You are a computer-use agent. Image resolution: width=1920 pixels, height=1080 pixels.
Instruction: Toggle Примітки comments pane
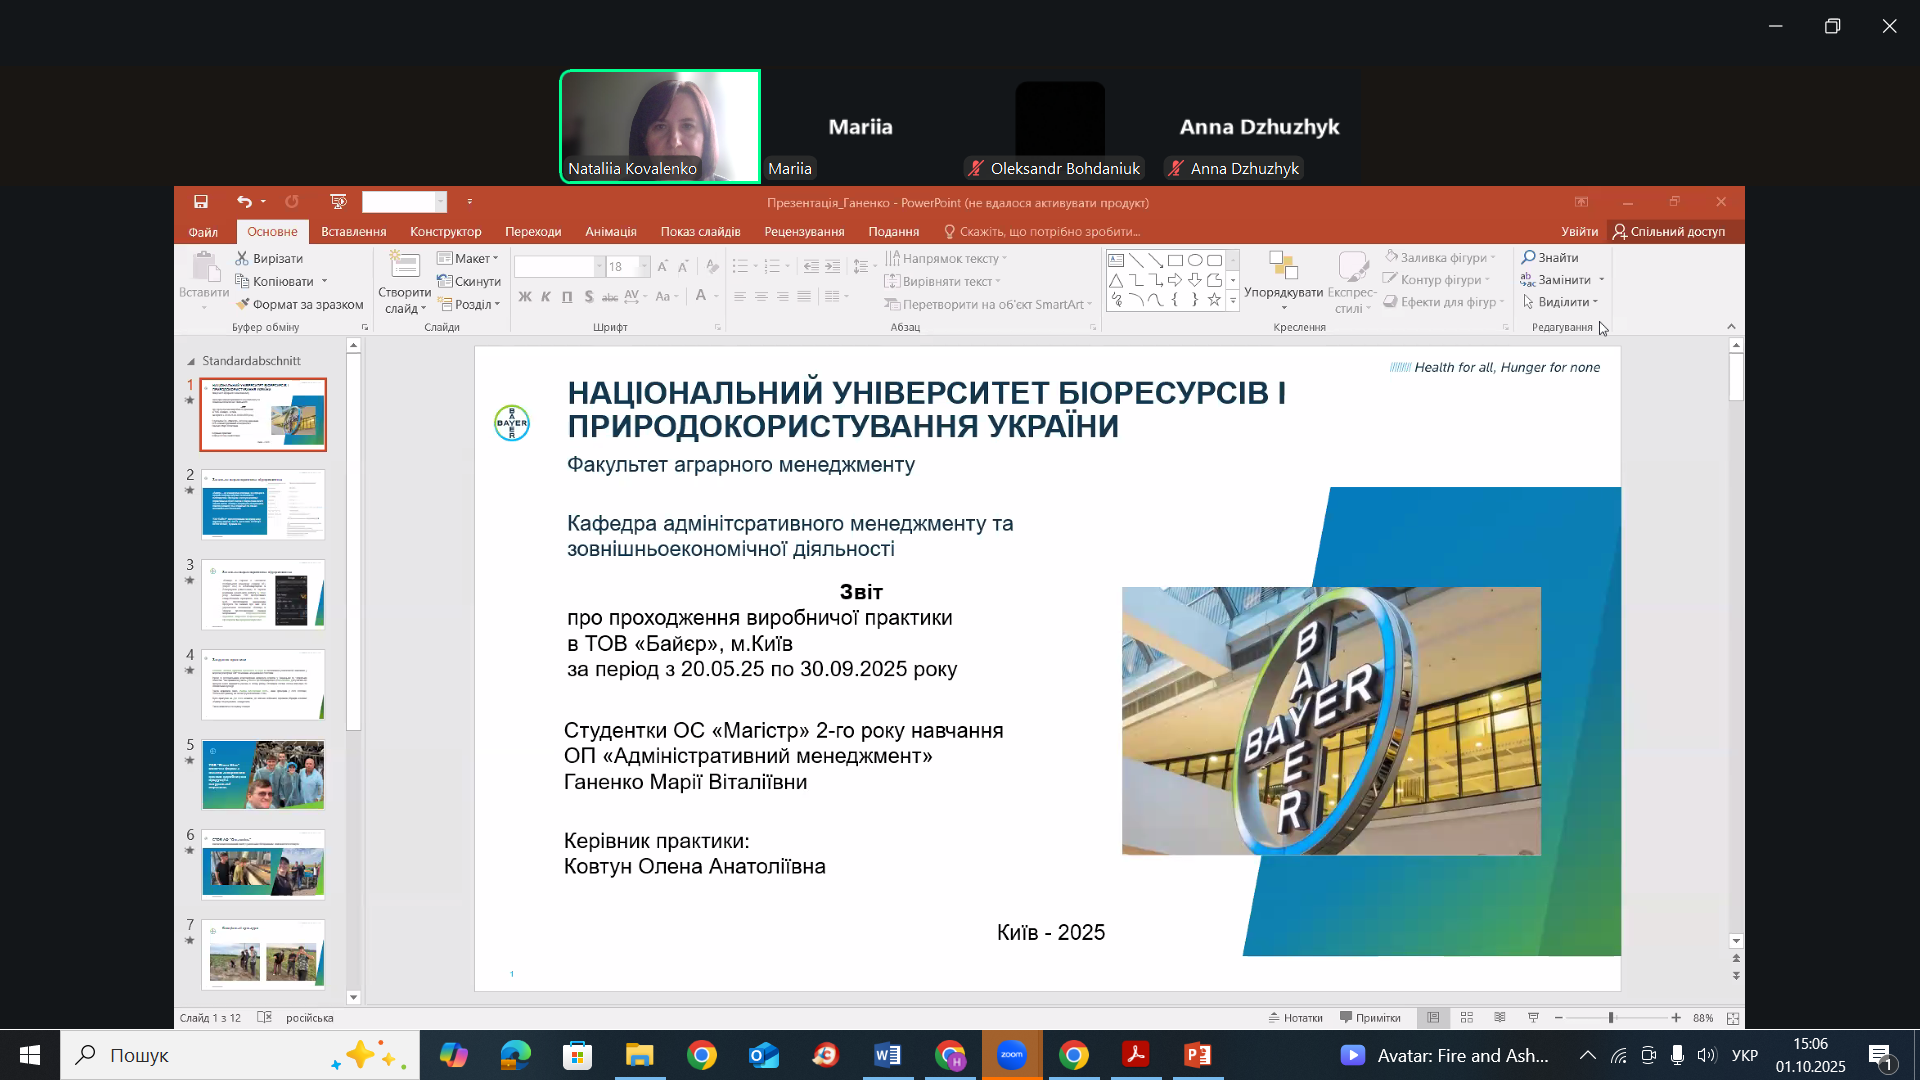click(x=1371, y=1018)
